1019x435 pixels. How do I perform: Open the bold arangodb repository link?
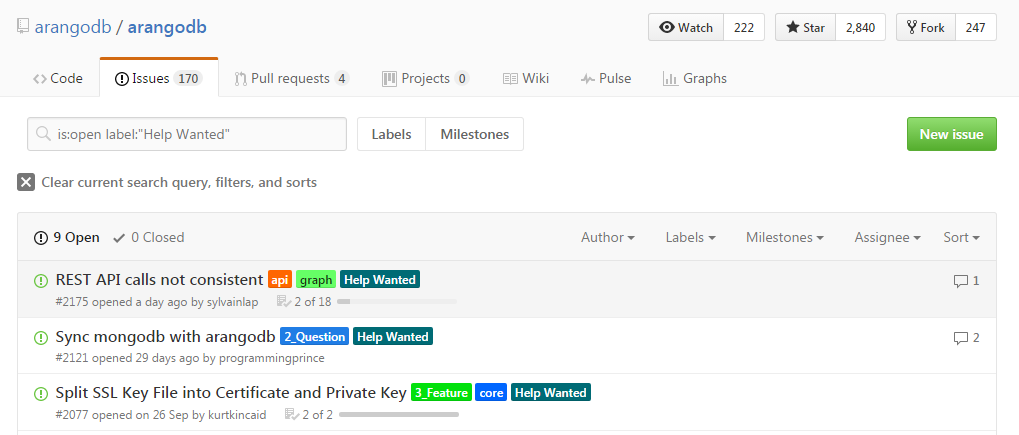click(167, 27)
